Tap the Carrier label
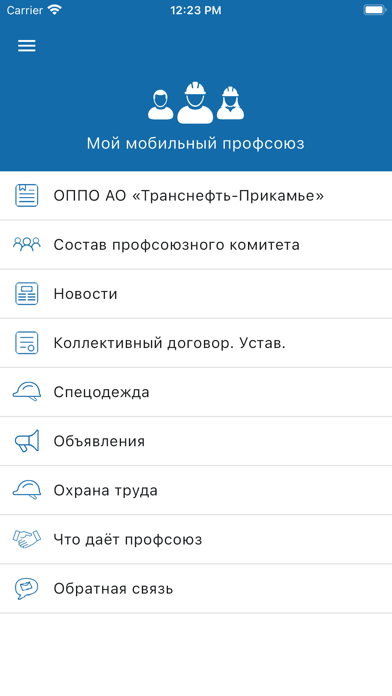 [x=24, y=10]
